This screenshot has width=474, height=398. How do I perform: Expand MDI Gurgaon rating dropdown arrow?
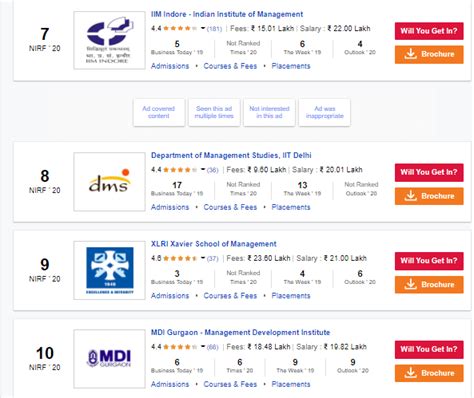[203, 347]
